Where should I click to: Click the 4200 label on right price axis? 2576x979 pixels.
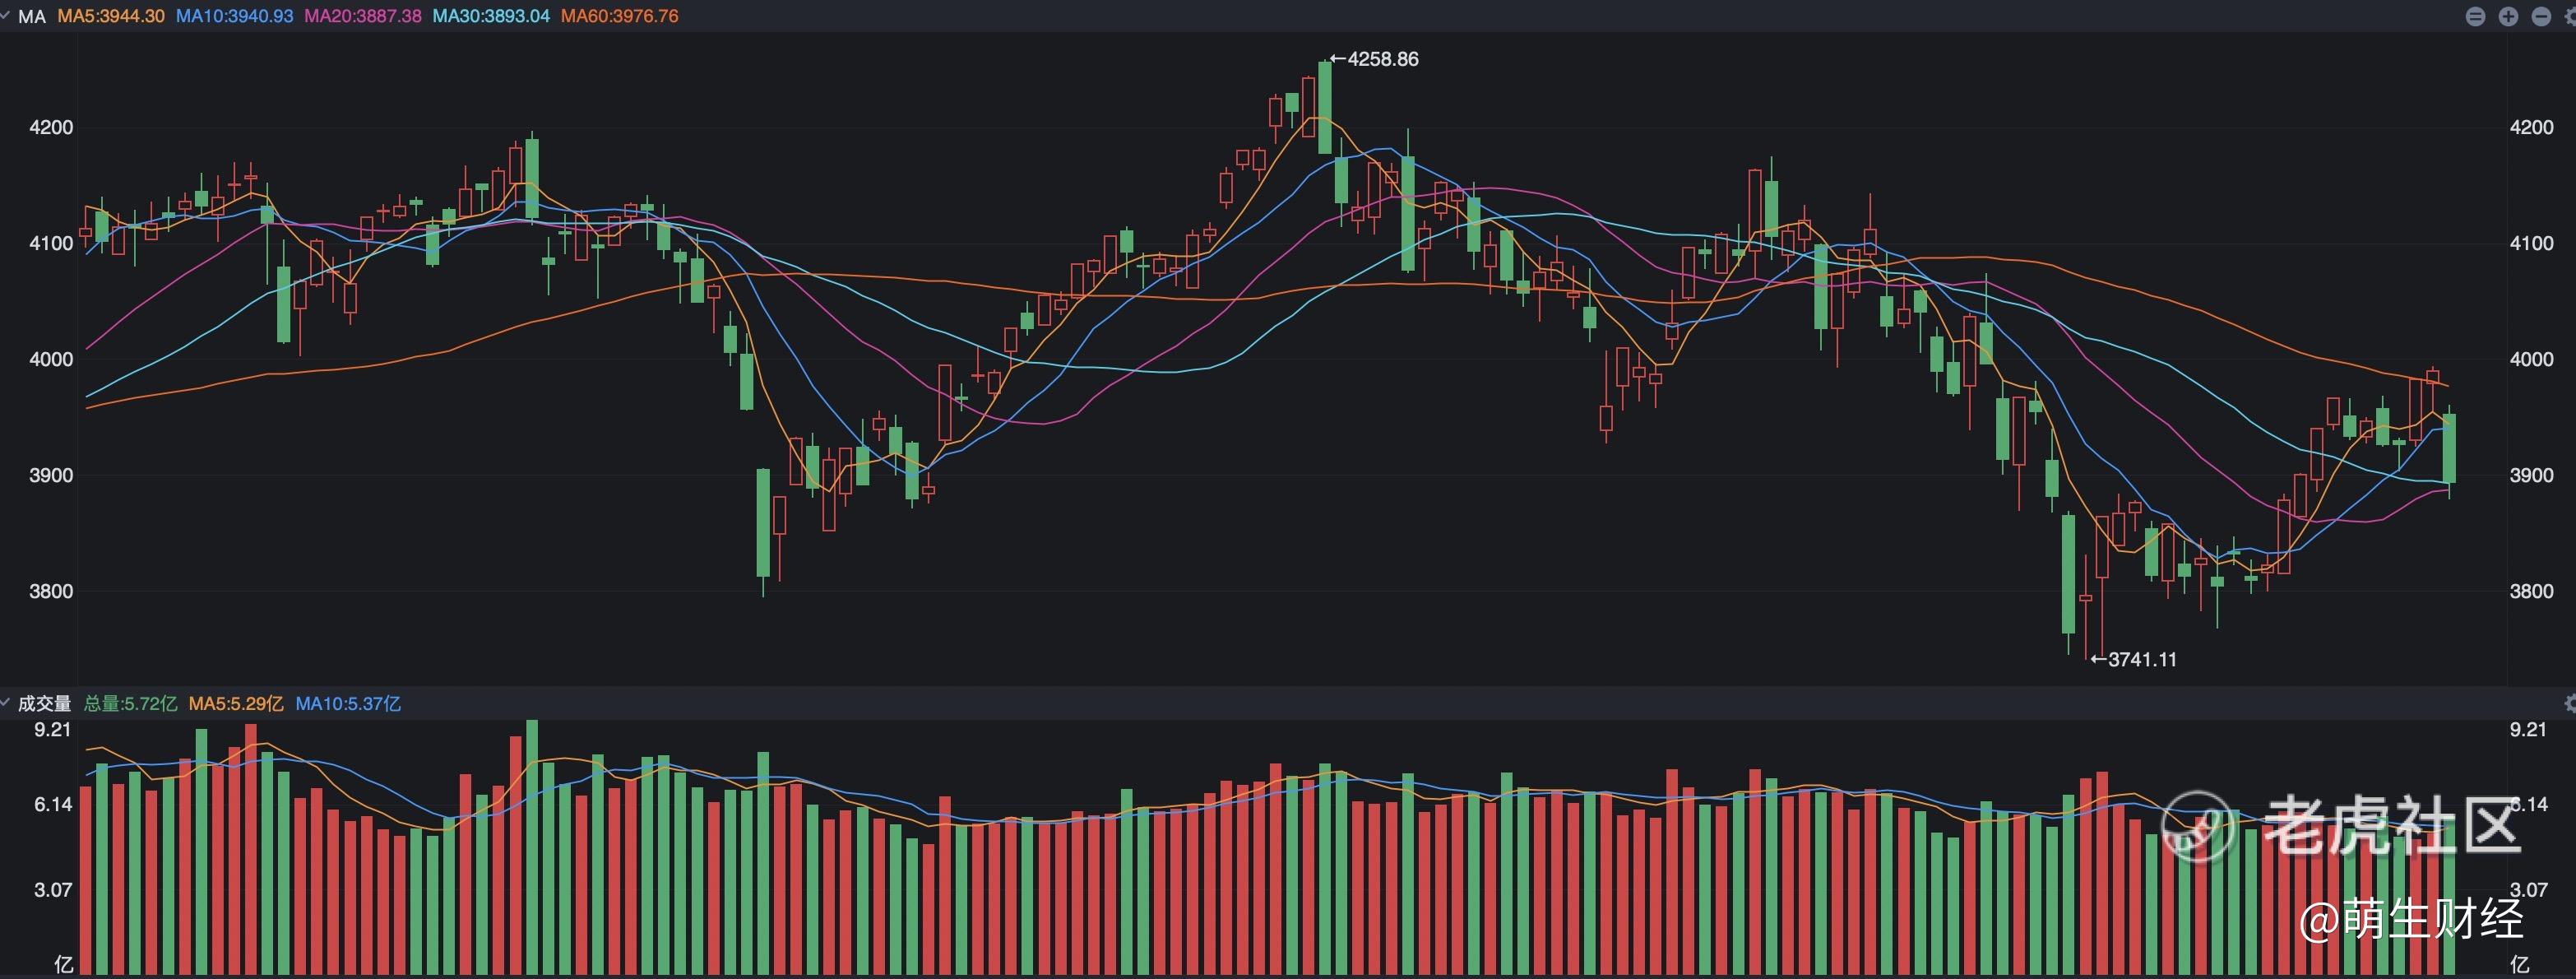point(2531,127)
